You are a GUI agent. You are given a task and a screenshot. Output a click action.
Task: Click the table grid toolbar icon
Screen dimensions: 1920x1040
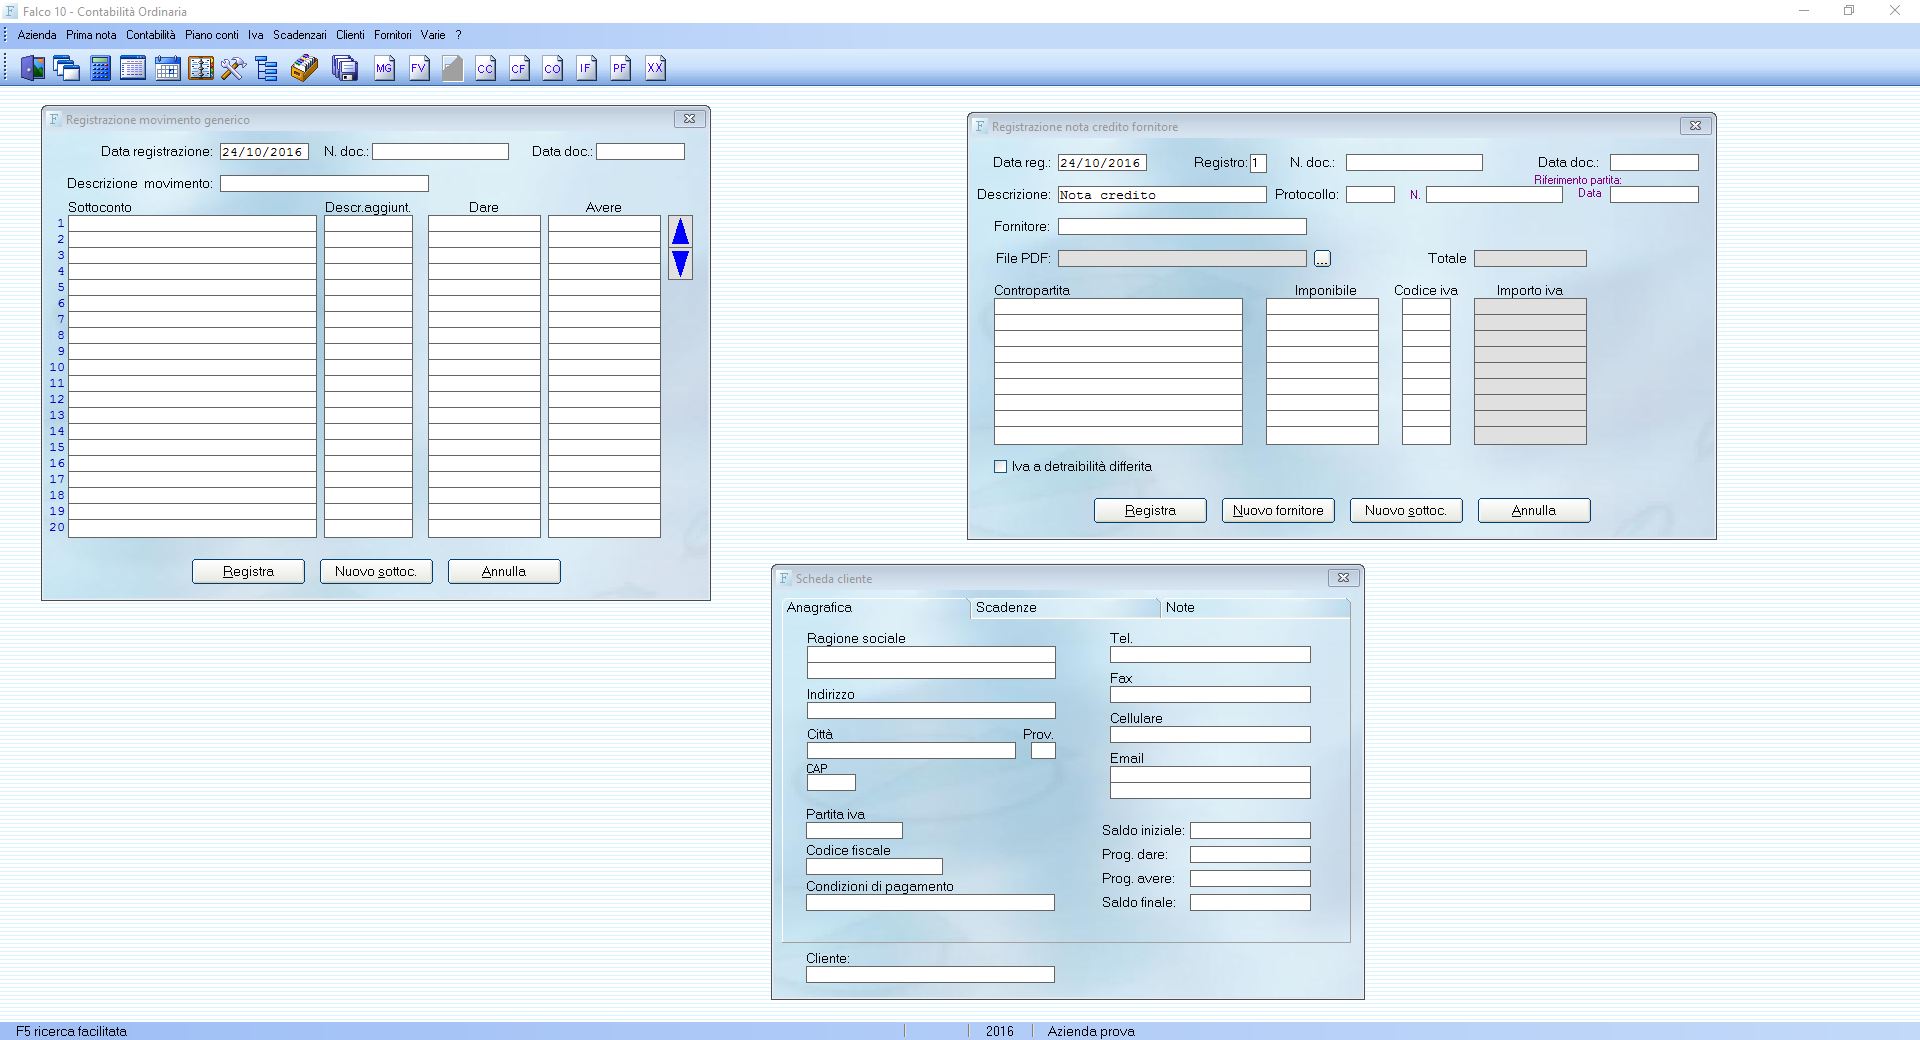[133, 68]
